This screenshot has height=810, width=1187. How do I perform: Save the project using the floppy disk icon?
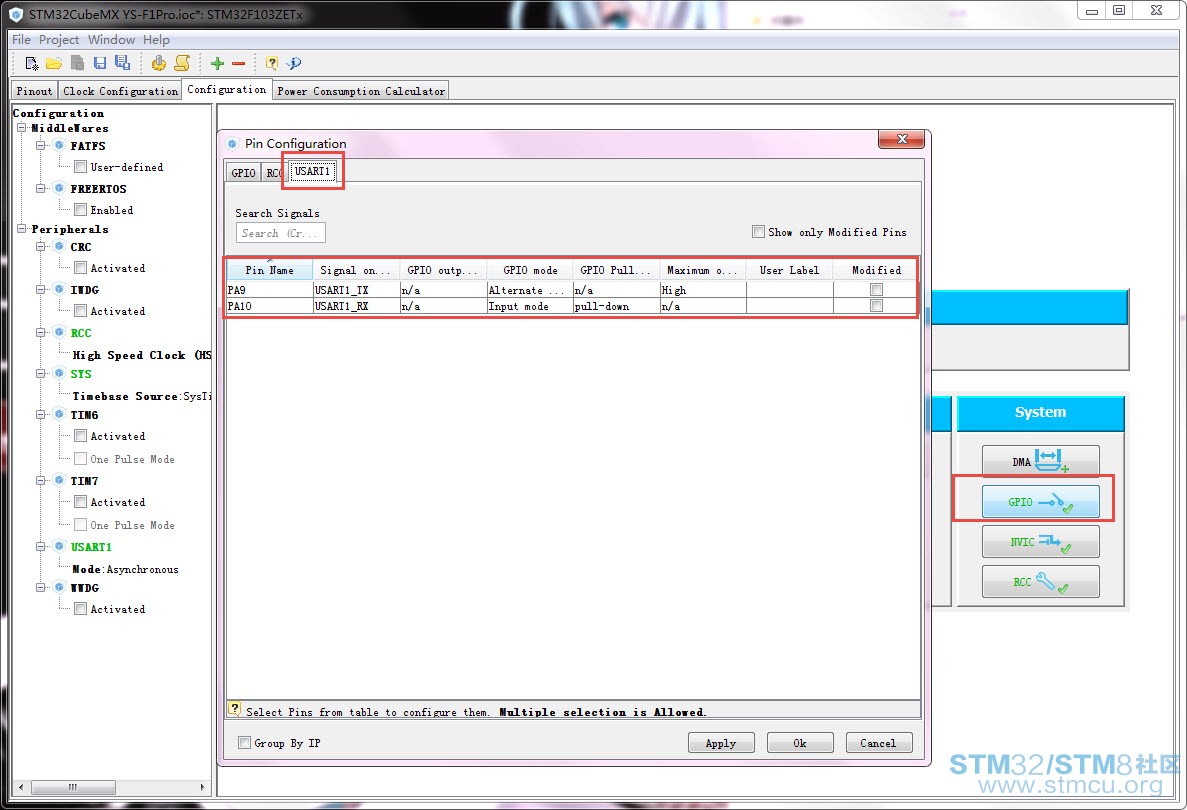point(100,64)
